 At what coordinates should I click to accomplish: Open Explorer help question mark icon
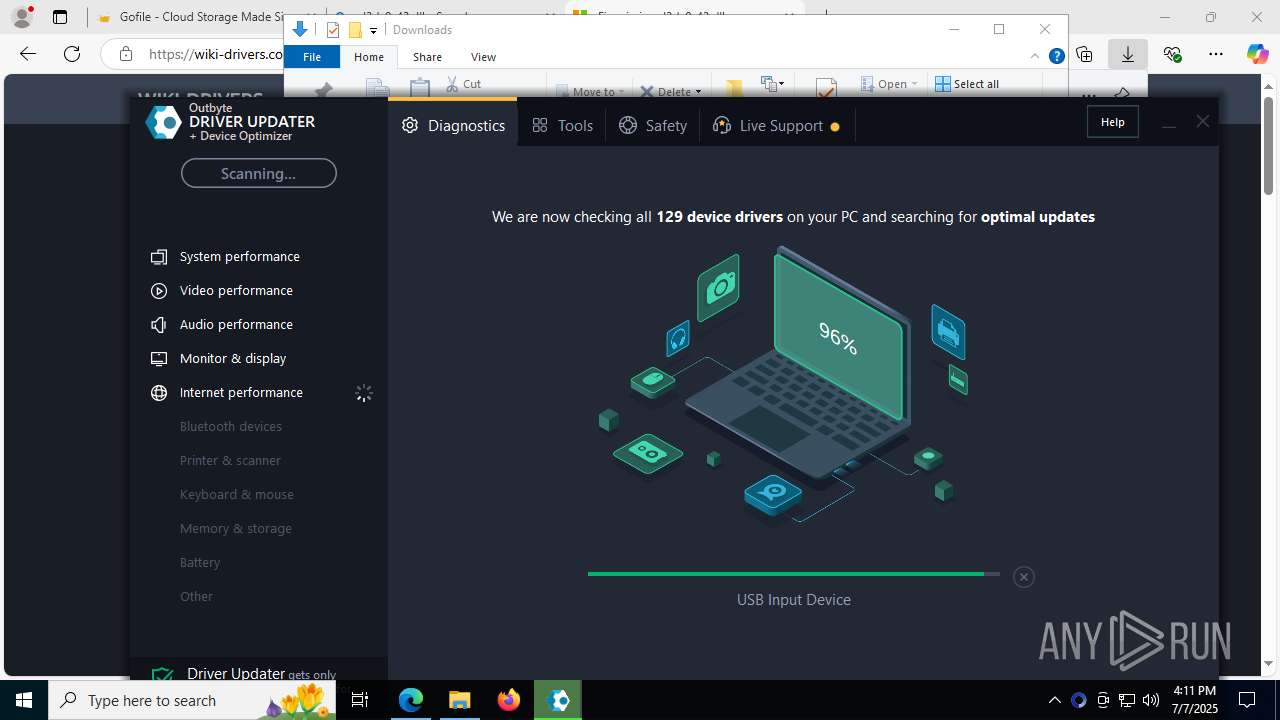point(1056,56)
